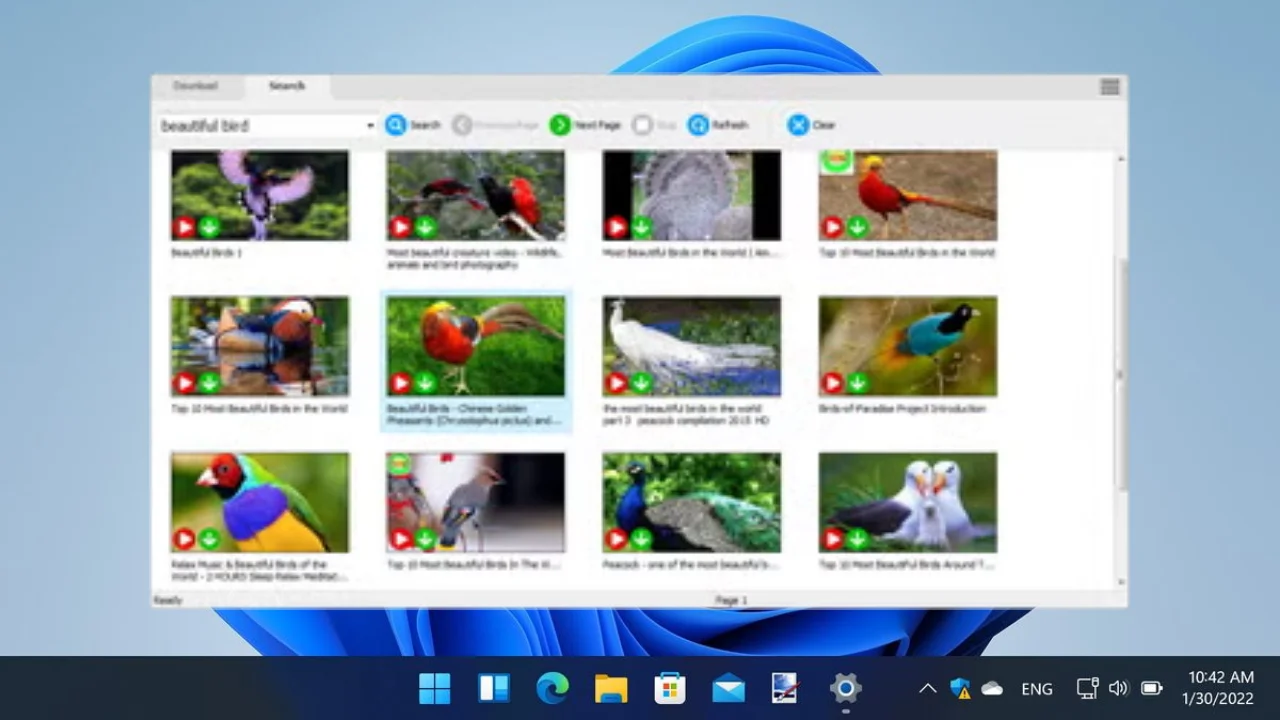
Task: Download the 'Relax Music & Beautiful Birds' video
Action: tap(208, 539)
